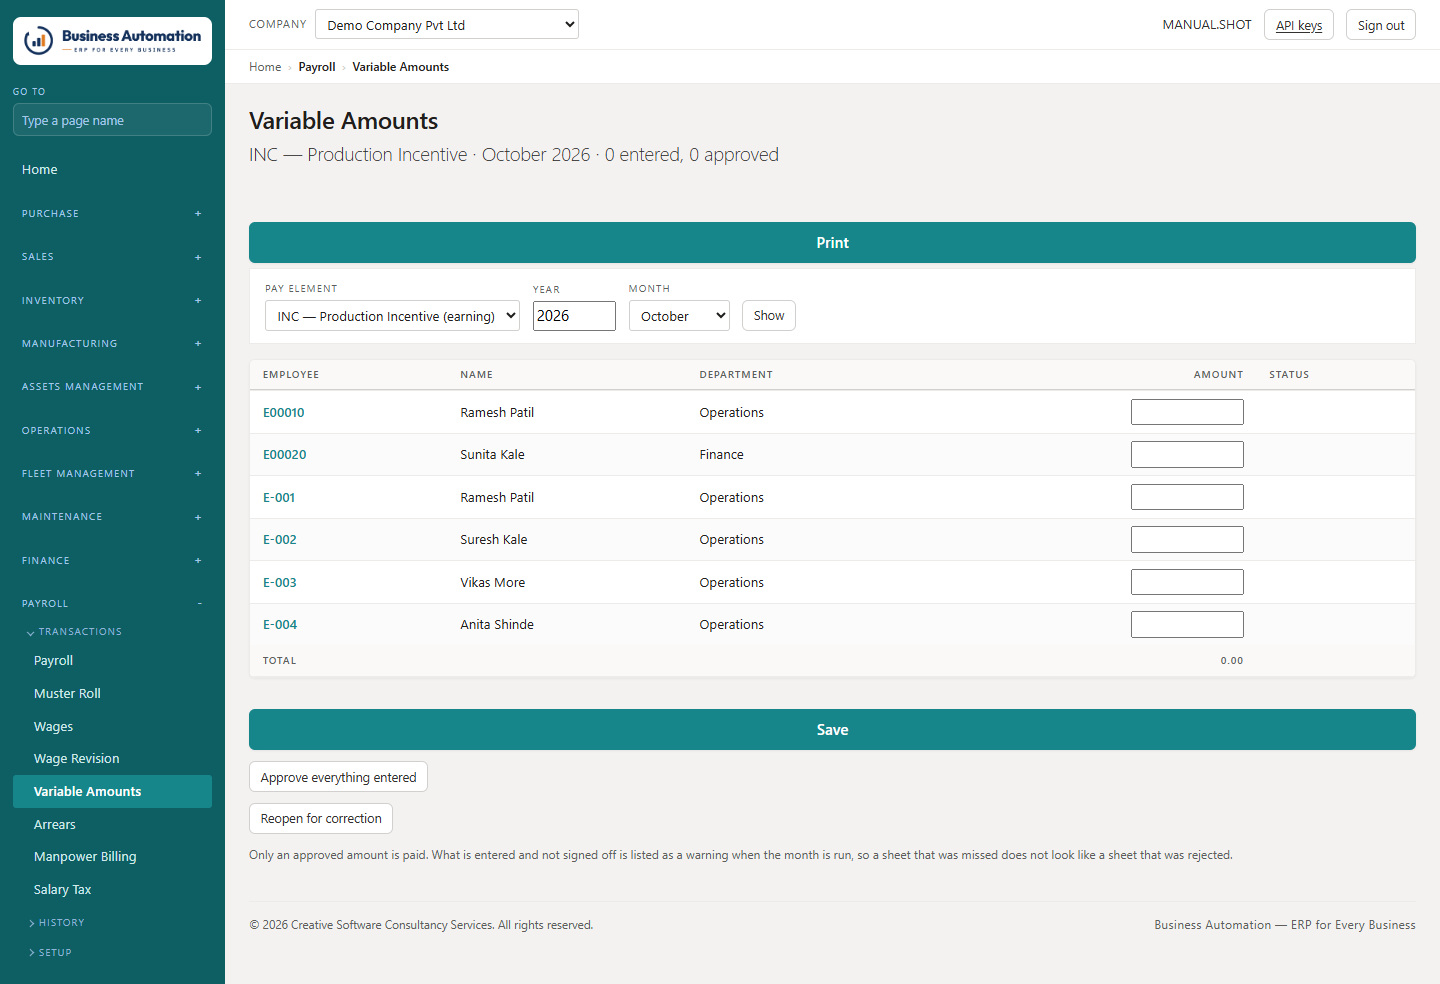
Task: Click amount field for Sunita Kale
Action: click(x=1187, y=455)
